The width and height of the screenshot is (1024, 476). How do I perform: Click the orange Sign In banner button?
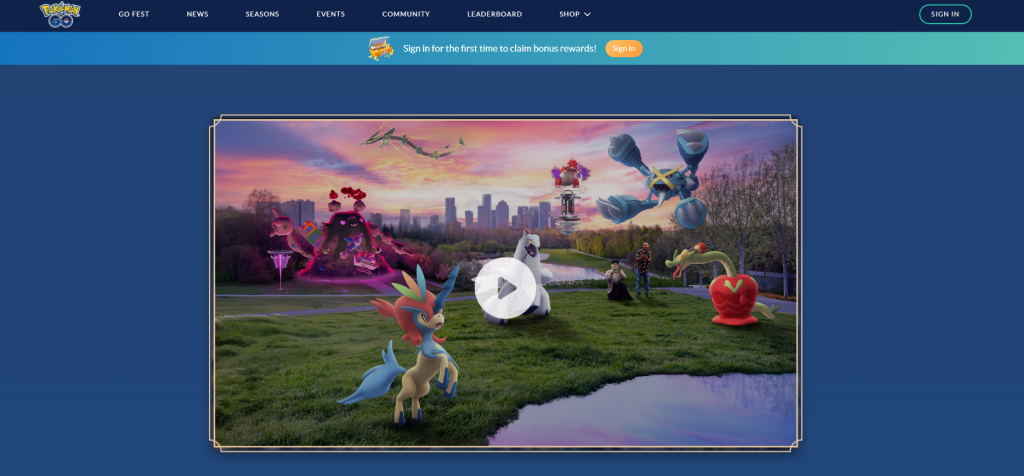point(624,48)
